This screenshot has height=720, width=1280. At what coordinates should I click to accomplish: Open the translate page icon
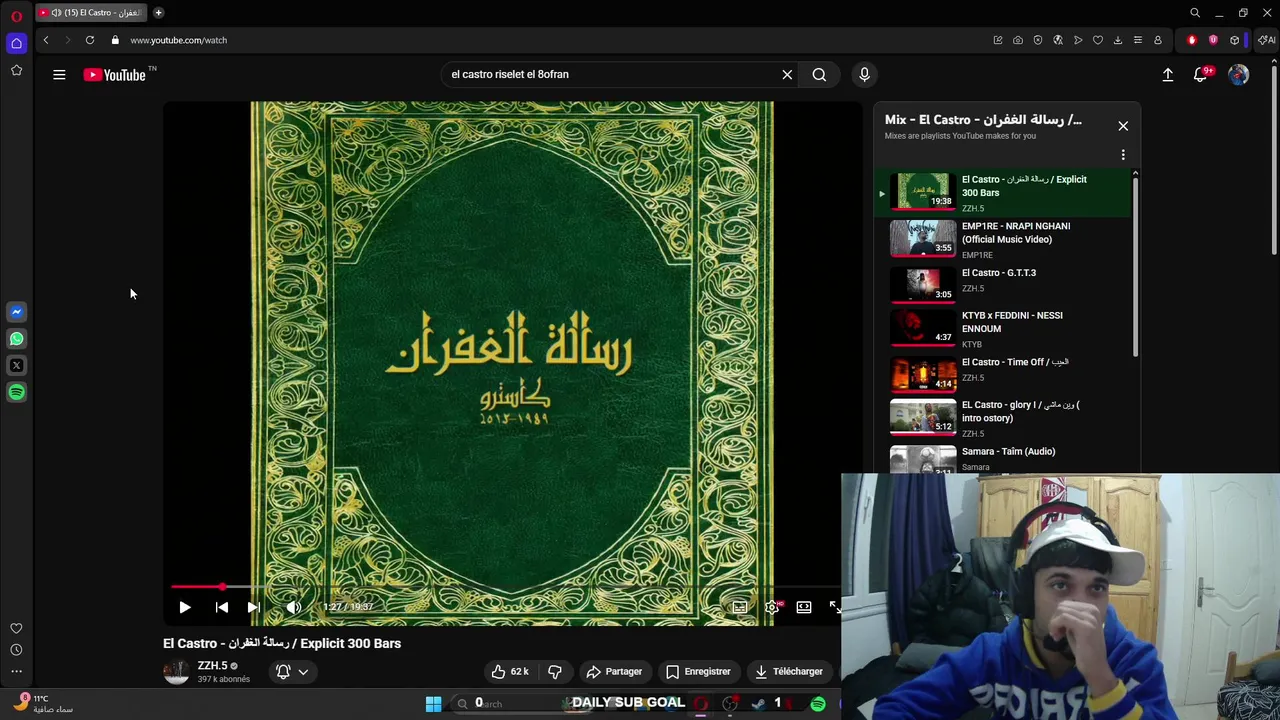[1058, 40]
